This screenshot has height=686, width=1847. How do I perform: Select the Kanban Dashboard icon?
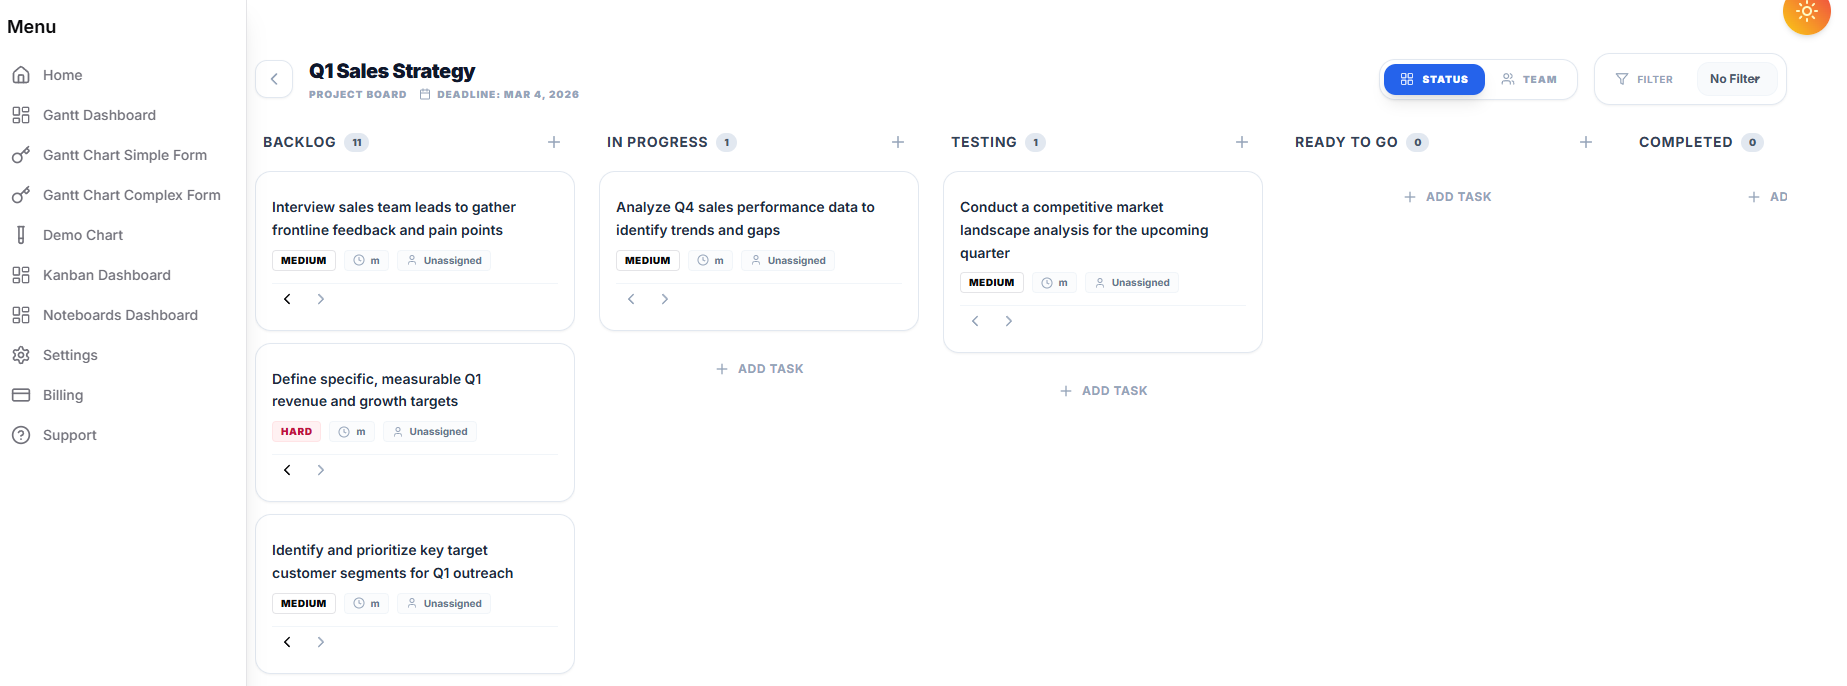tap(21, 275)
